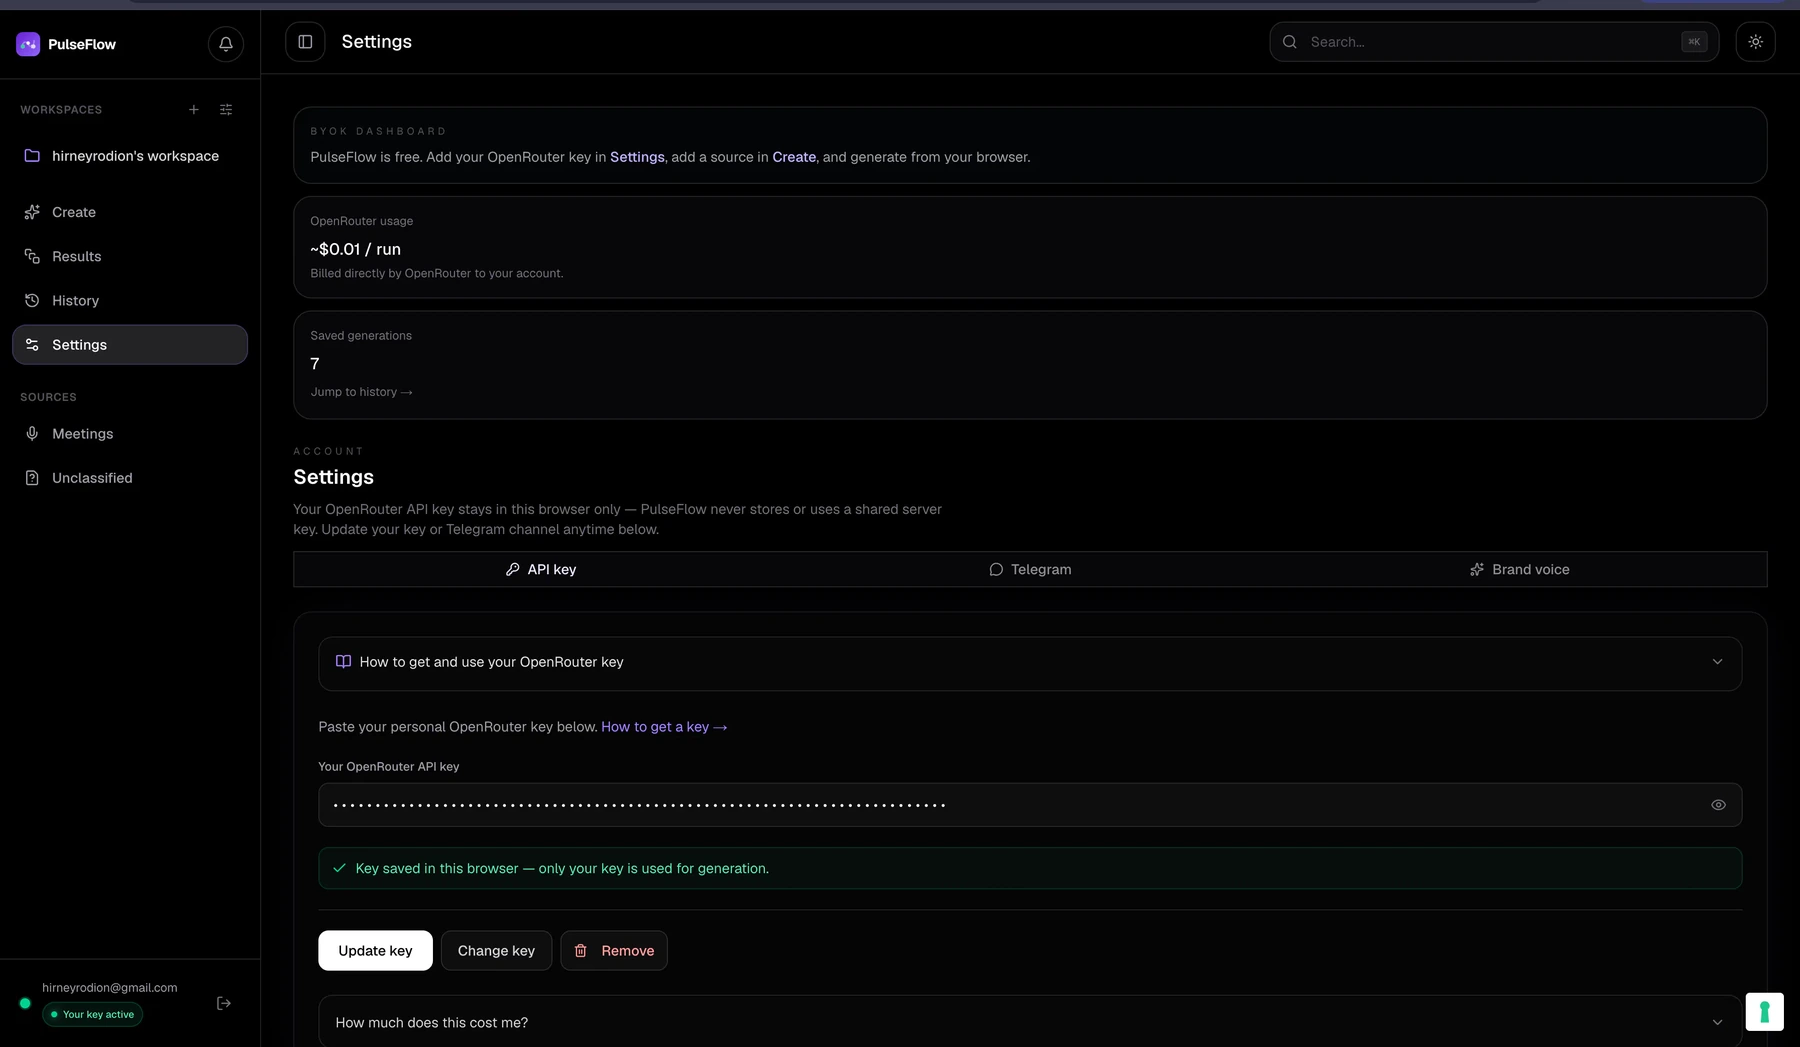Click the Settings sliders icon in sidebar
This screenshot has width=1800, height=1047.
pos(32,345)
